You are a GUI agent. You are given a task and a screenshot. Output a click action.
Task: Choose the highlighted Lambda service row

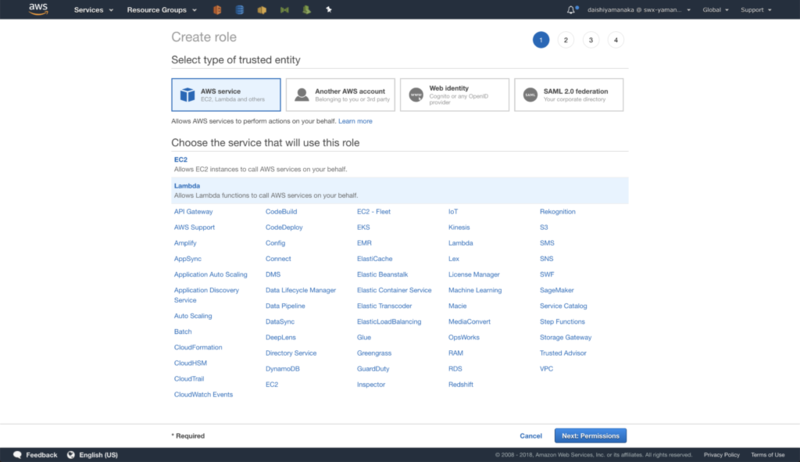[x=400, y=190]
